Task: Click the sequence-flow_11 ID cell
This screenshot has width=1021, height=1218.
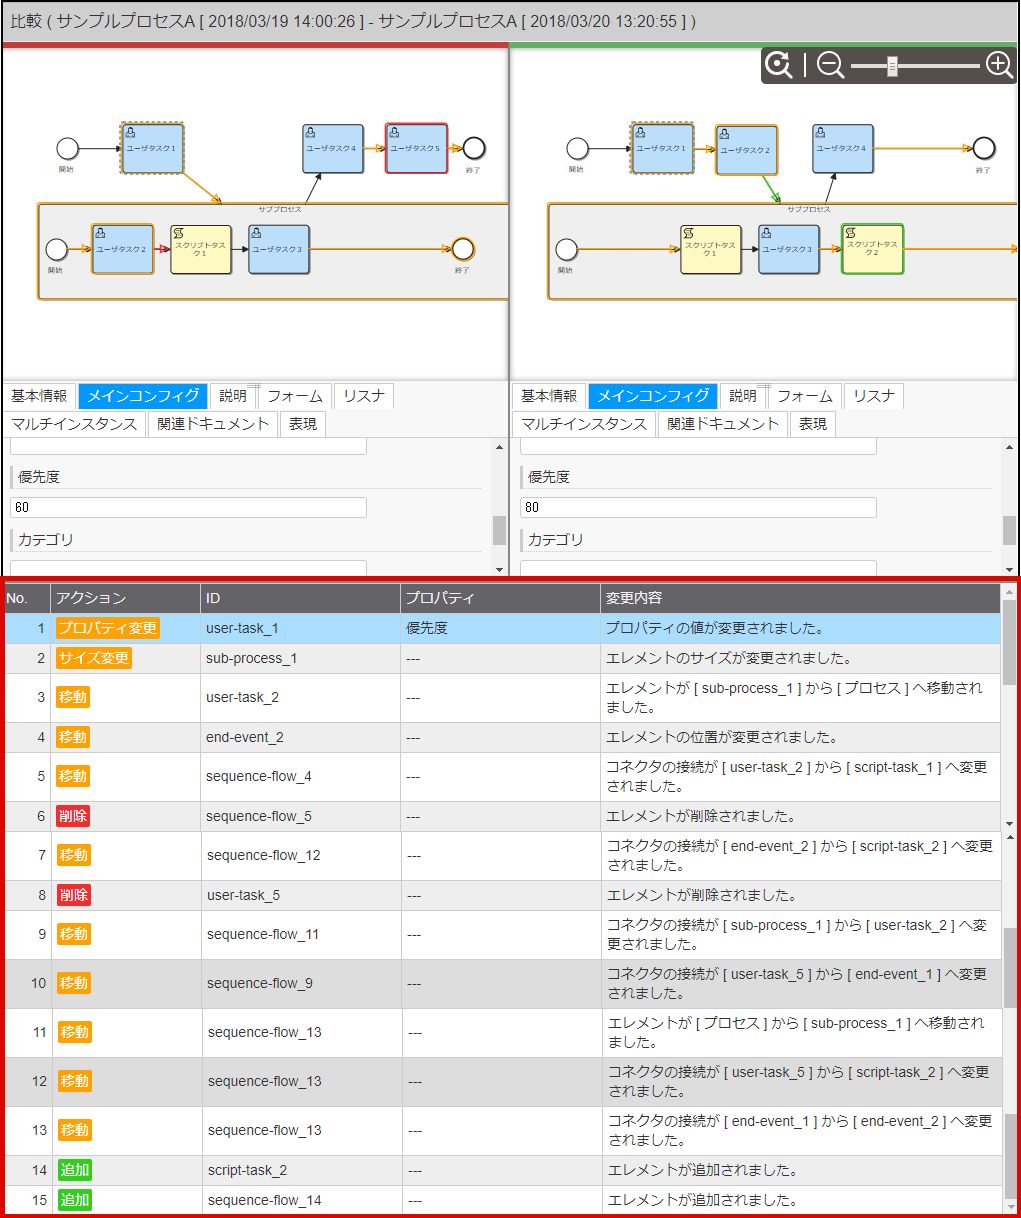Action: [x=301, y=934]
